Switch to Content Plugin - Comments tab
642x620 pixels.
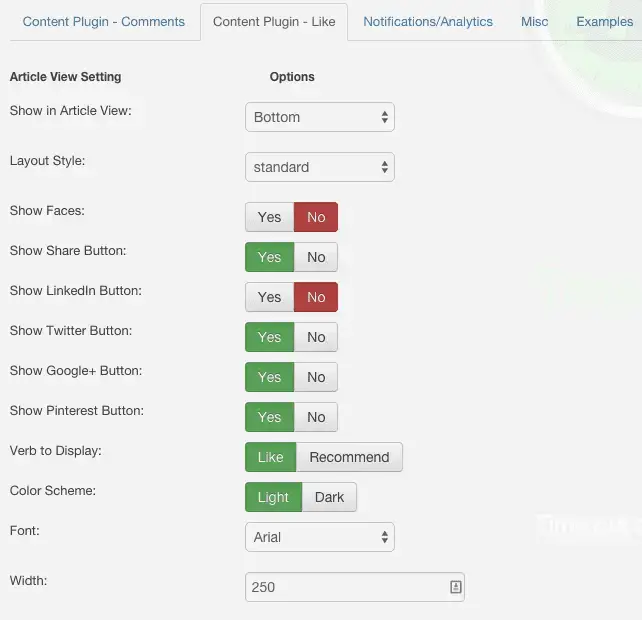[104, 21]
